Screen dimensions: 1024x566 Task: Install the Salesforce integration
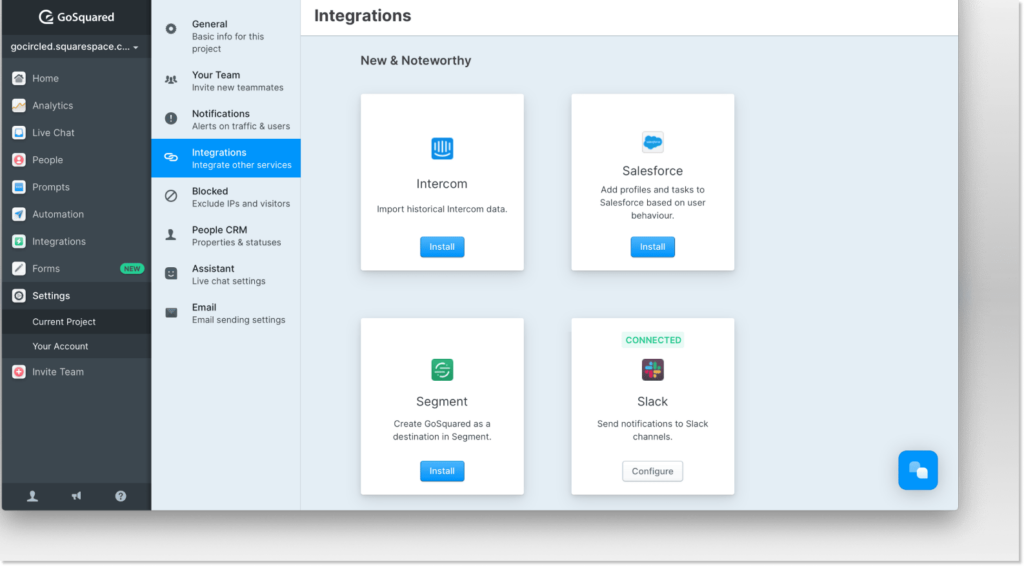pos(652,247)
